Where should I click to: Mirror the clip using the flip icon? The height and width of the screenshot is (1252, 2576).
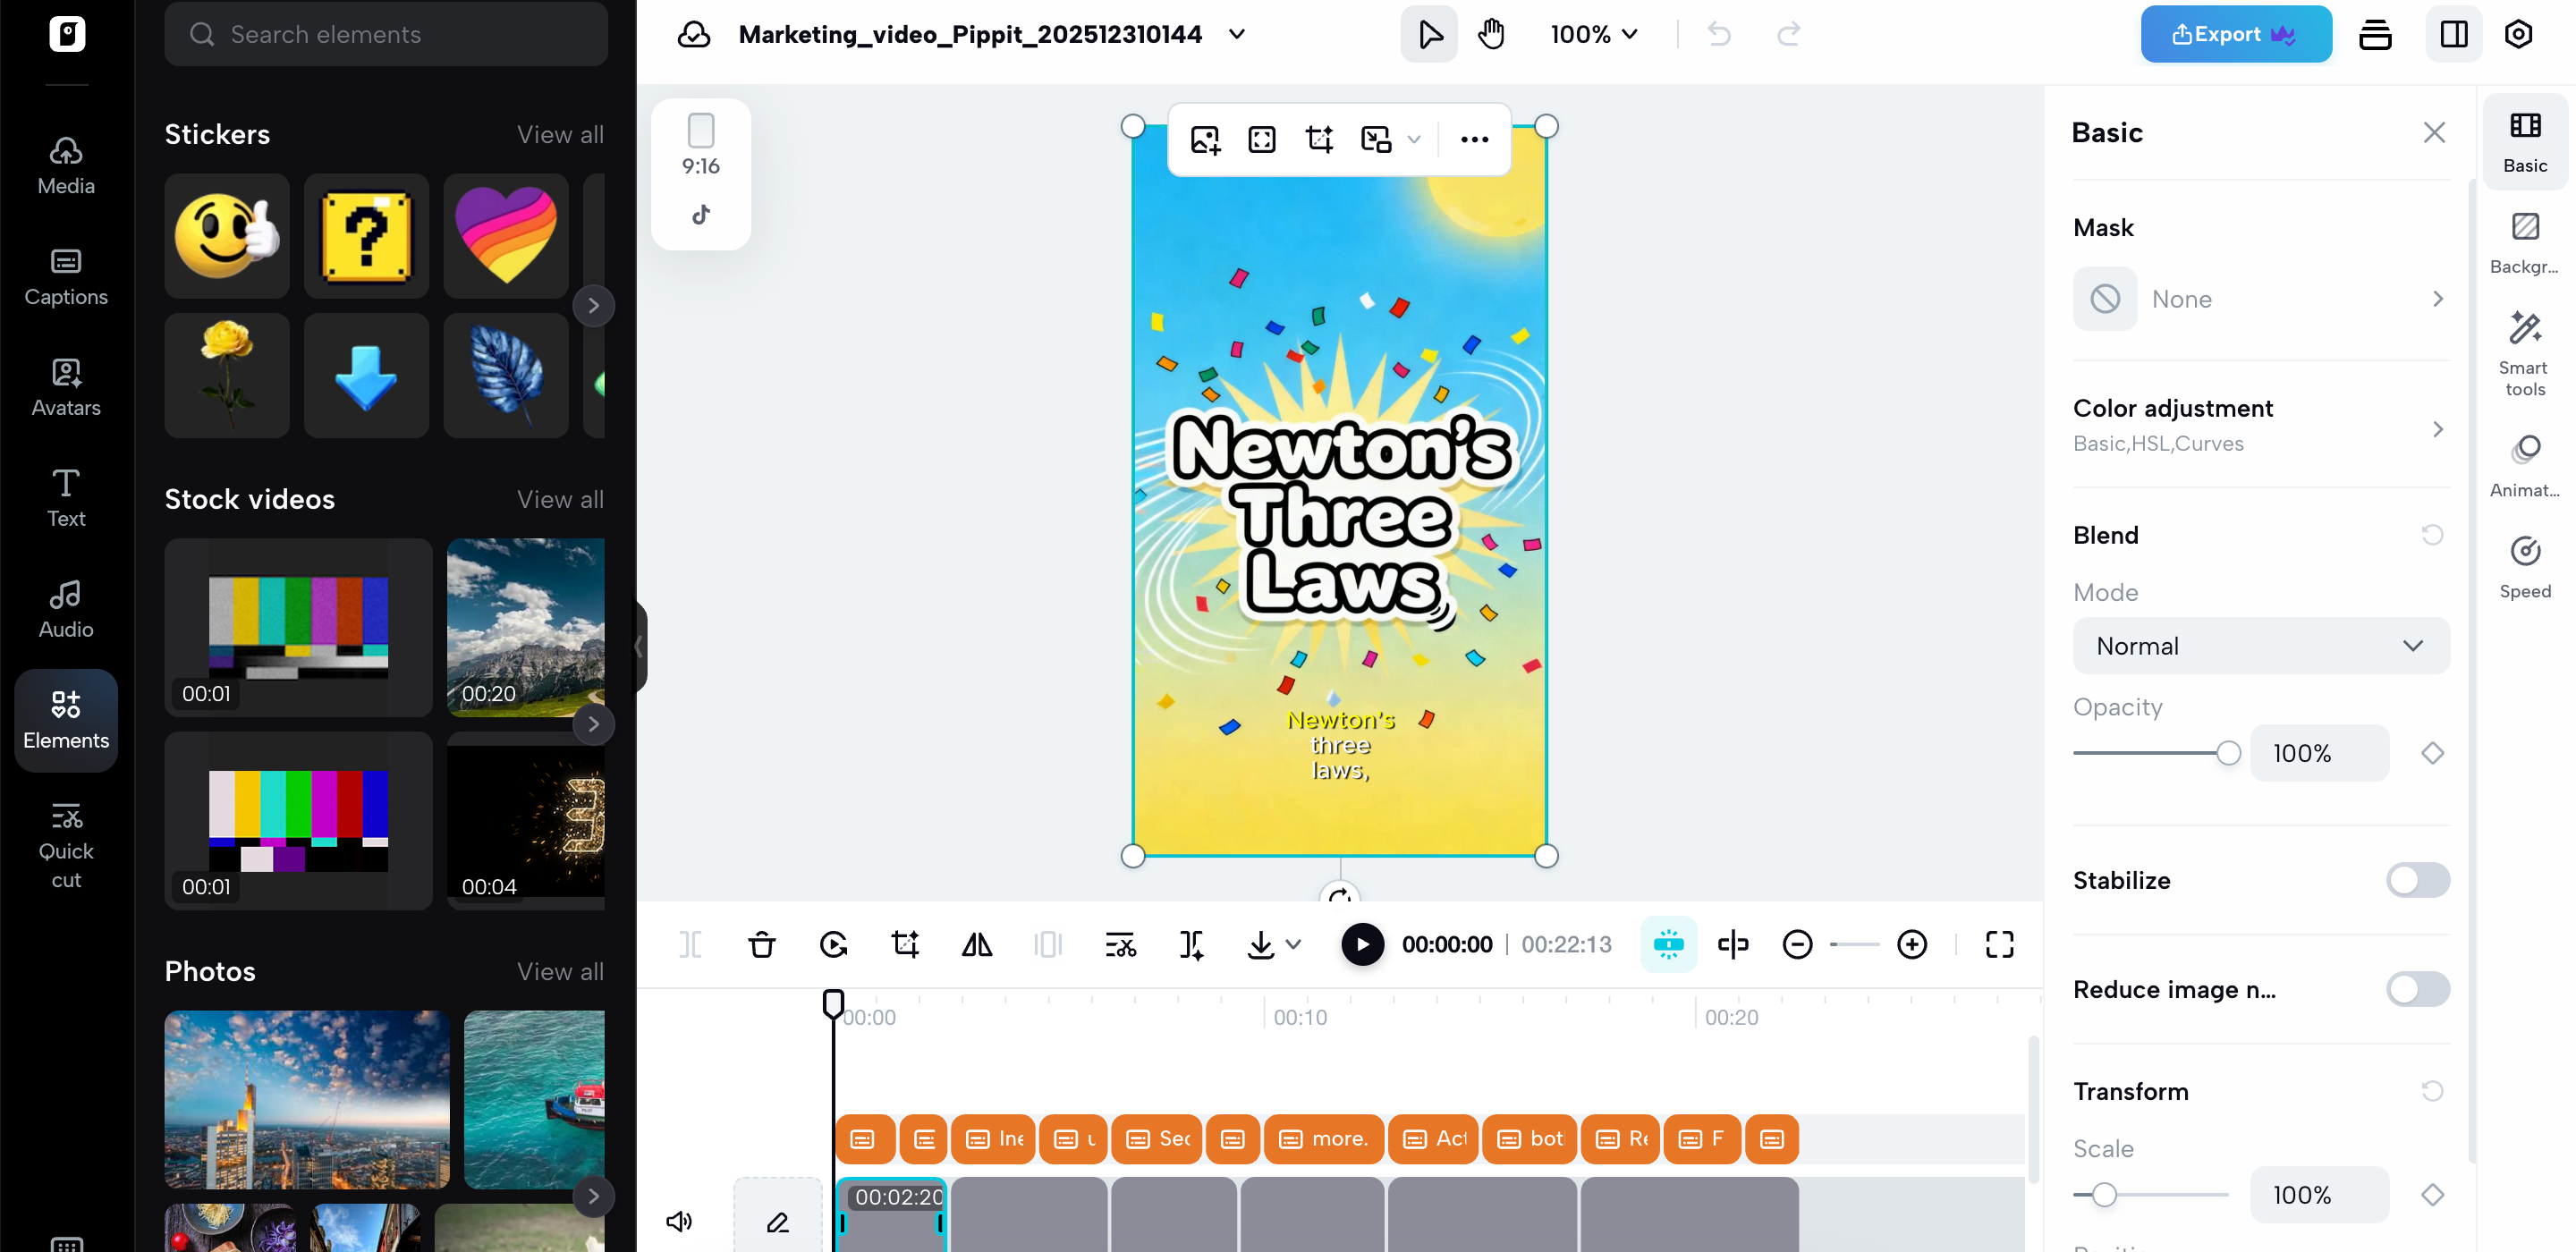click(x=976, y=943)
